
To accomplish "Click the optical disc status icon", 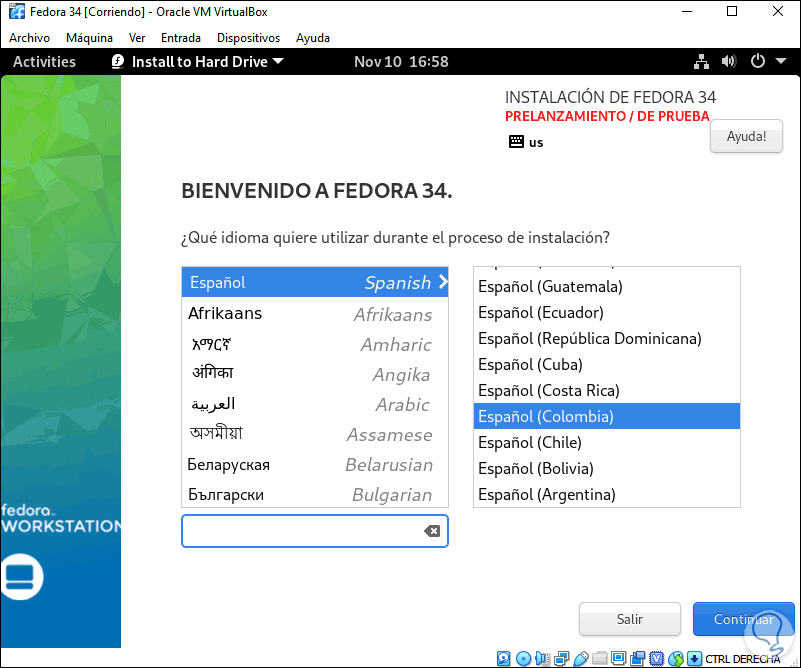I will pyautogui.click(x=524, y=658).
